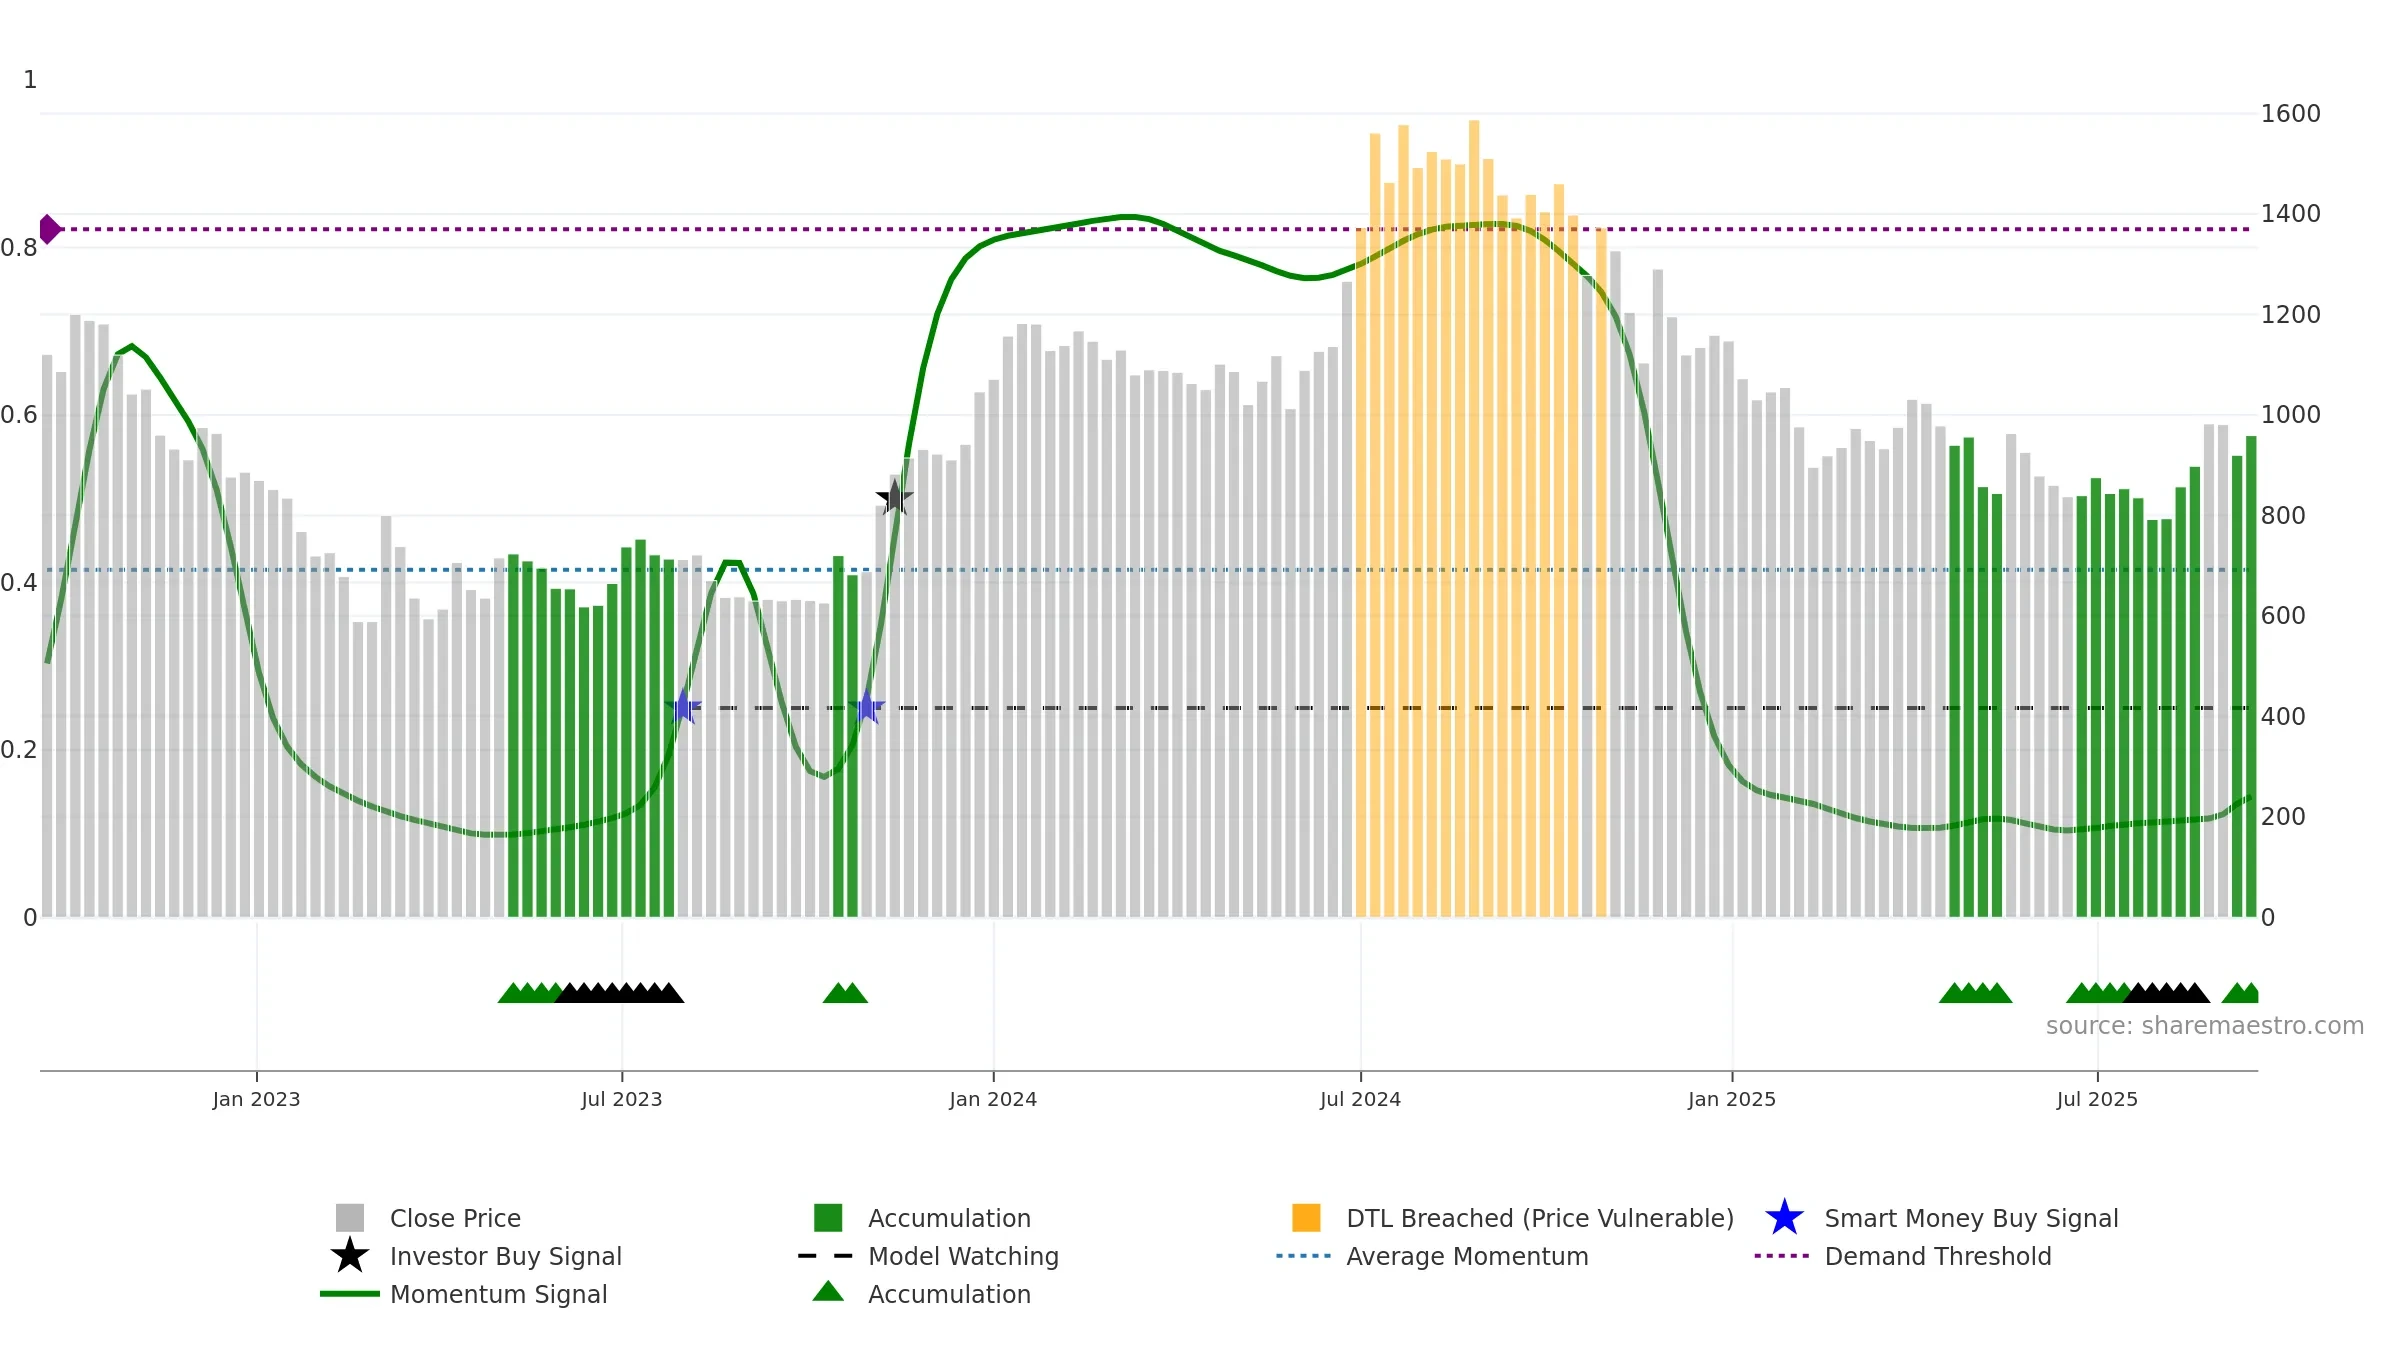Screen dimensions: 2400x1350
Task: Toggle the Model Watching legend entry
Action: click(x=928, y=1256)
